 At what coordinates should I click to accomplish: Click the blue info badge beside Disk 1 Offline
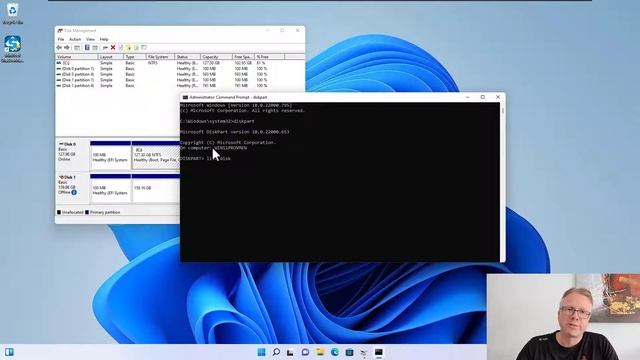(x=74, y=192)
